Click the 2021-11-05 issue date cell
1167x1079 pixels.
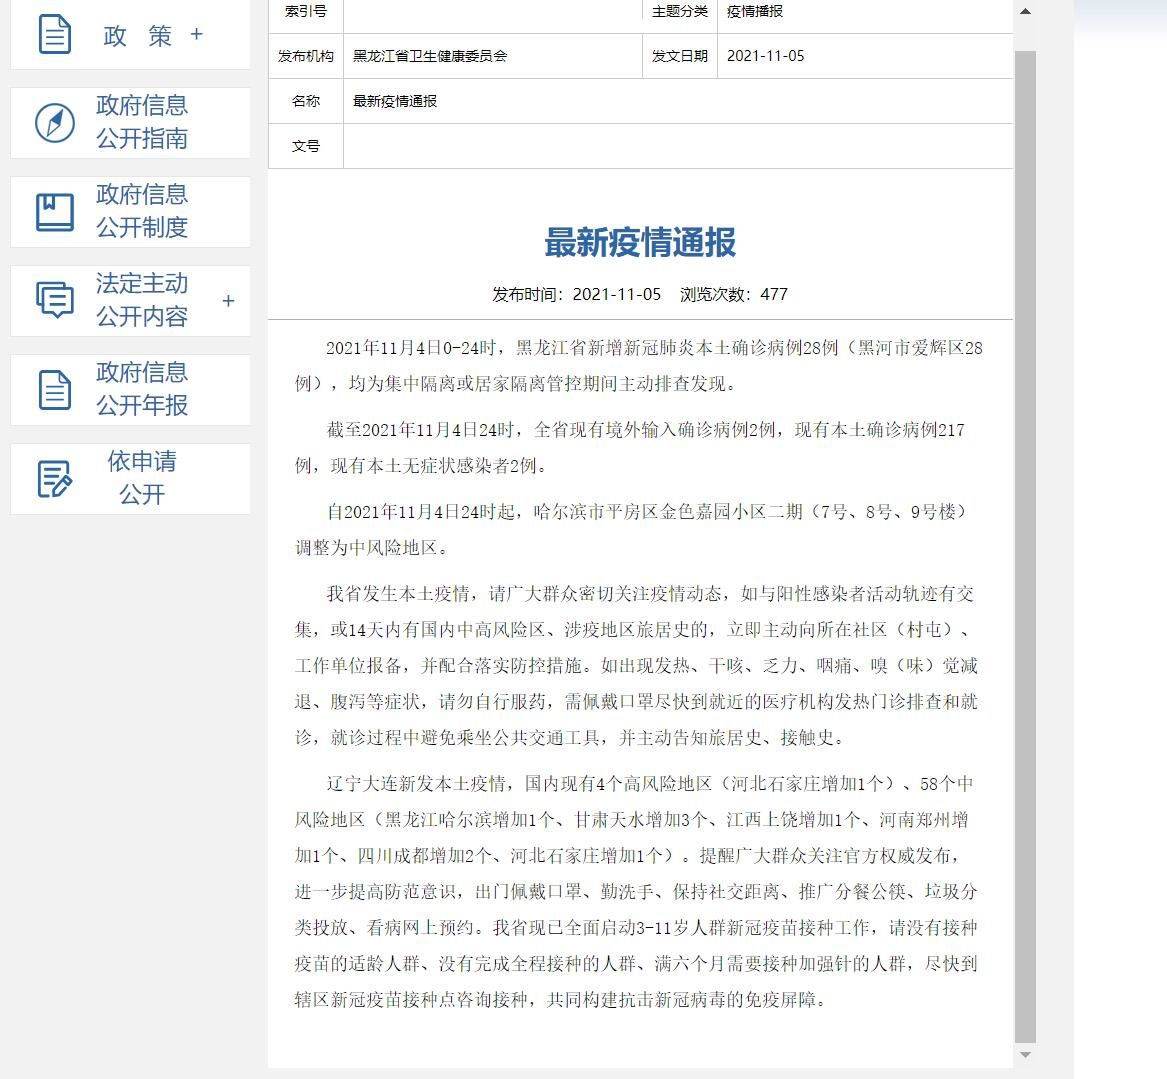point(765,56)
